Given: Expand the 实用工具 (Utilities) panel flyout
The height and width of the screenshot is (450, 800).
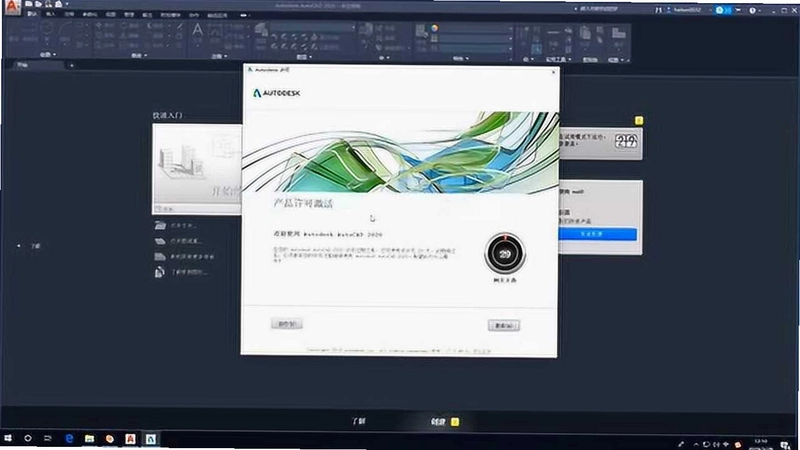Looking at the screenshot, I should (x=558, y=59).
